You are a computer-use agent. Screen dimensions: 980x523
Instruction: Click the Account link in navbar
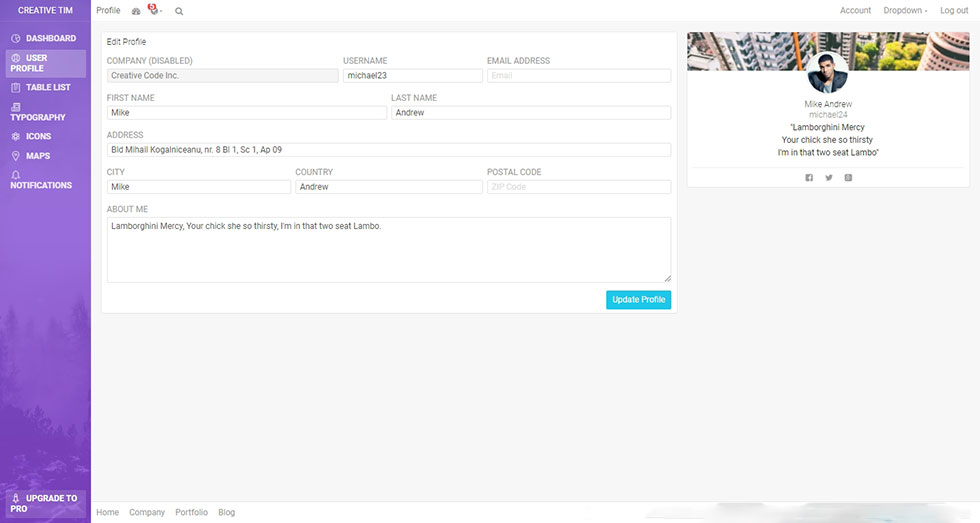[855, 11]
